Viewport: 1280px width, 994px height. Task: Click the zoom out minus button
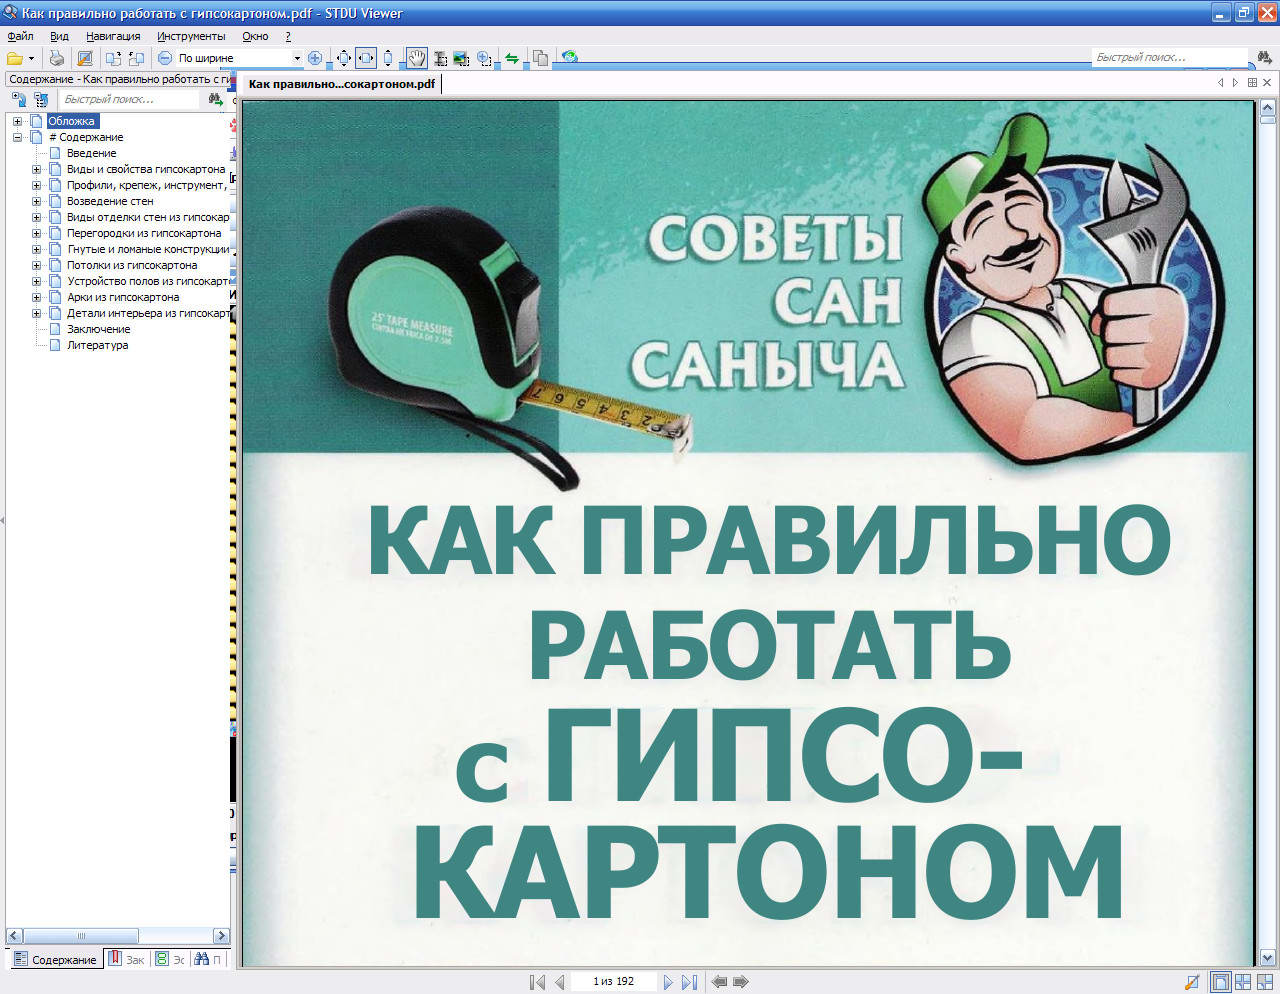click(165, 58)
